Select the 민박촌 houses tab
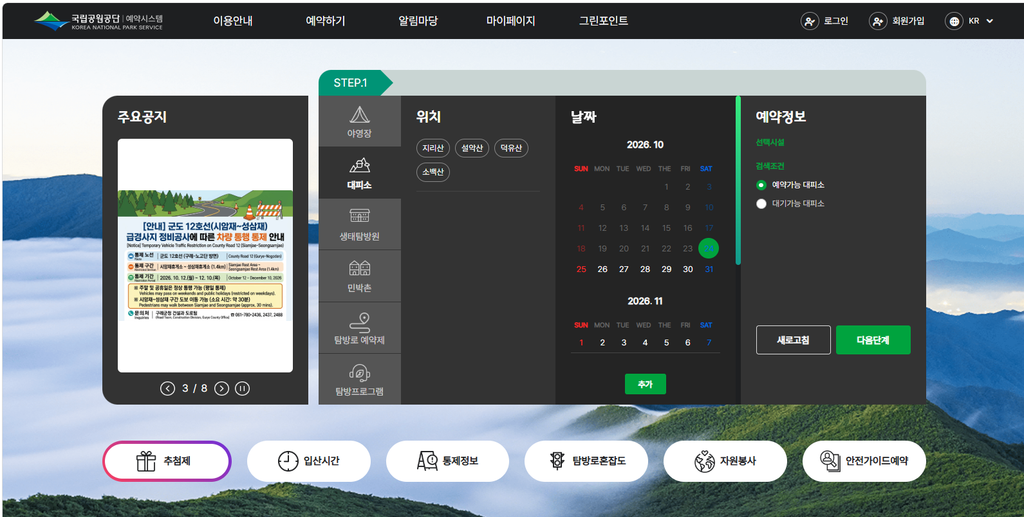1024x517 pixels. [360, 275]
